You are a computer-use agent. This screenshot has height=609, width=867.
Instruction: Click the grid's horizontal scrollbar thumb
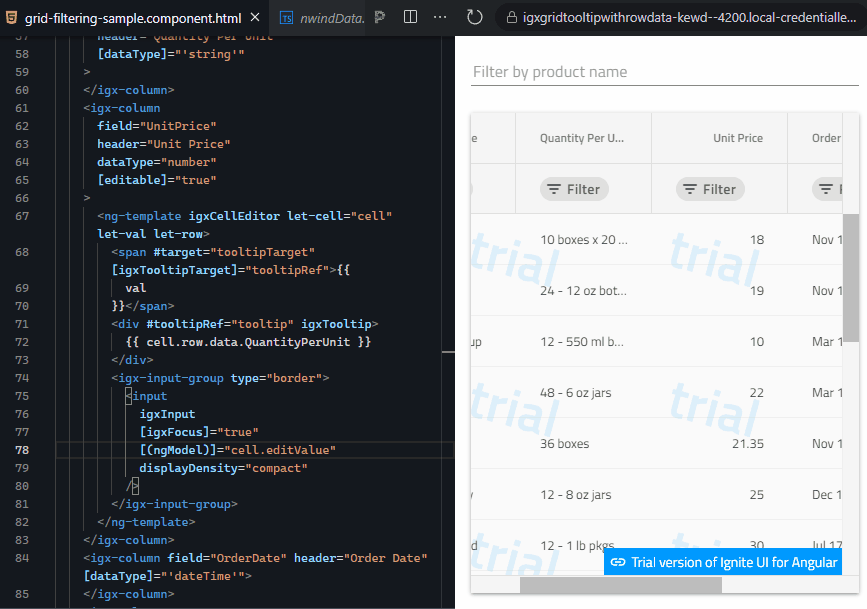pos(620,585)
